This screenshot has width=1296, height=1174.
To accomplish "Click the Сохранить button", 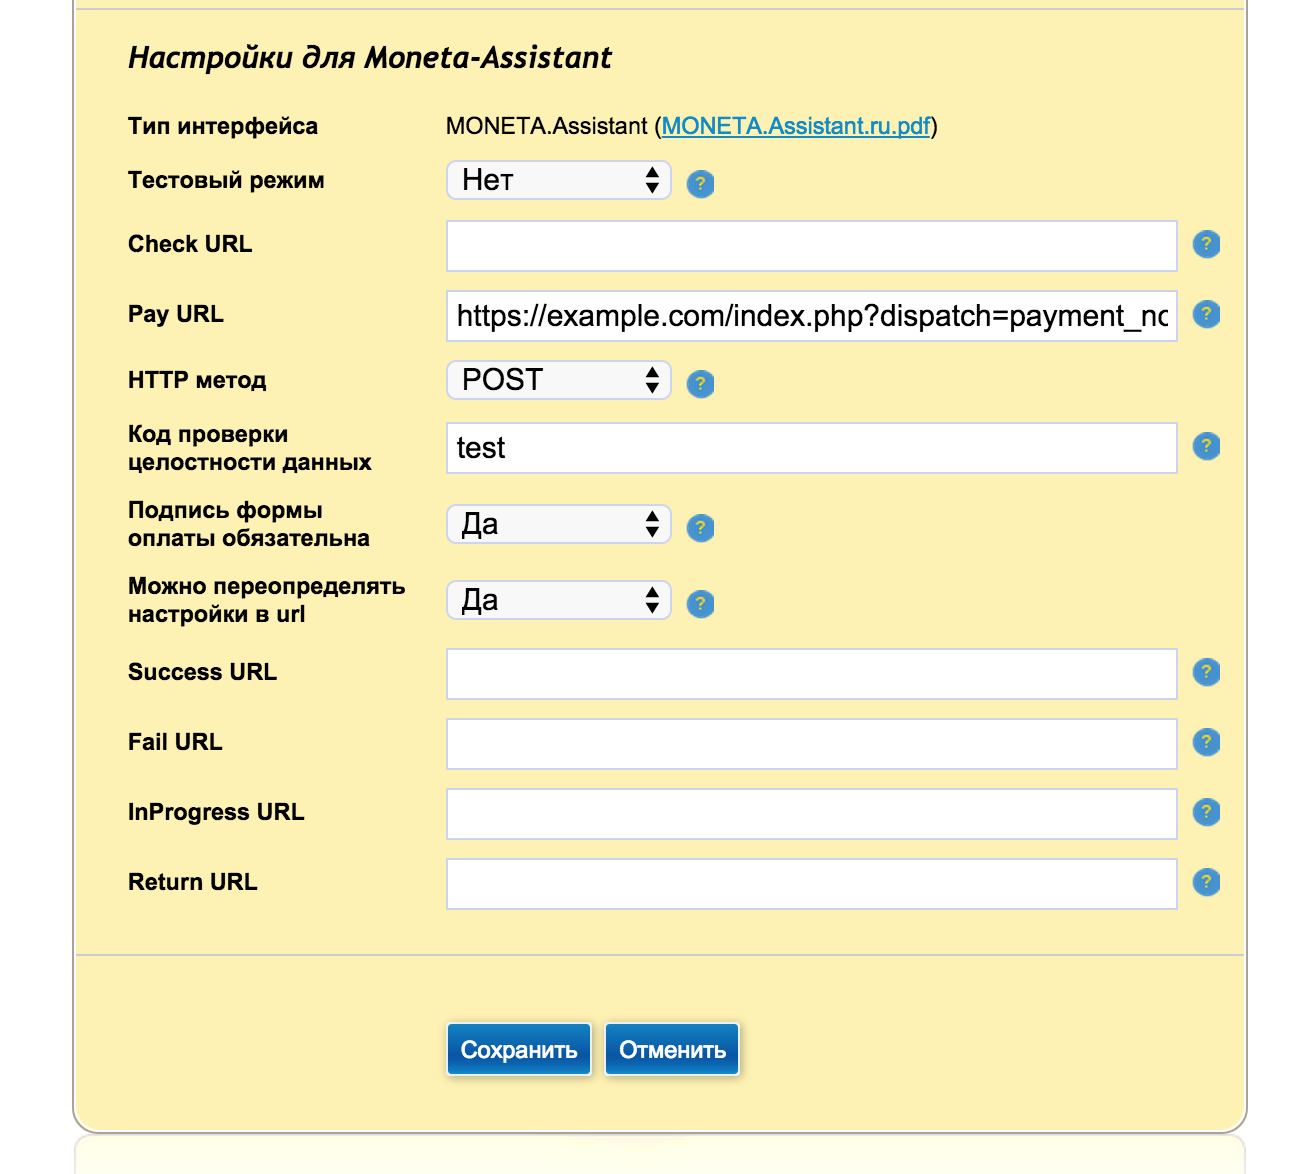I will click(x=518, y=1050).
